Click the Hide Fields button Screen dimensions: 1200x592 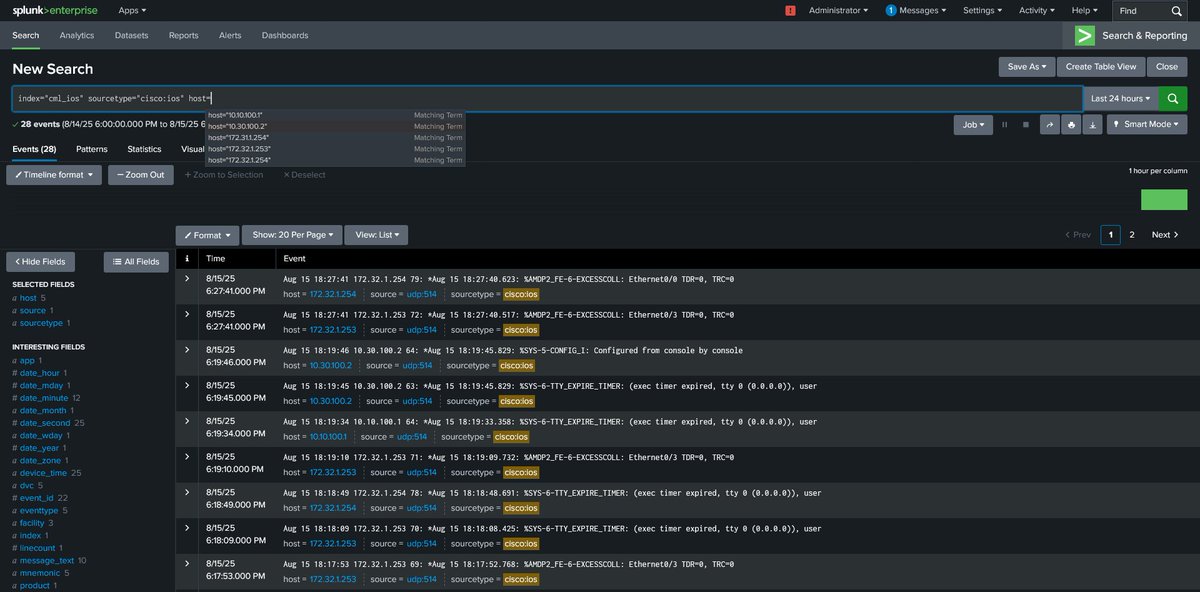tap(40, 262)
